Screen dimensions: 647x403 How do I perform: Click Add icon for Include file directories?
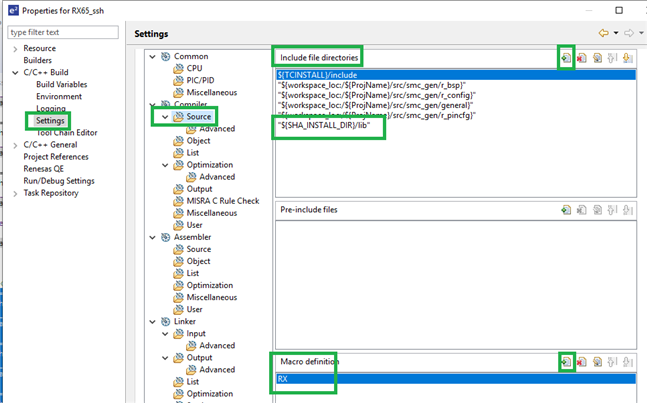[566, 58]
